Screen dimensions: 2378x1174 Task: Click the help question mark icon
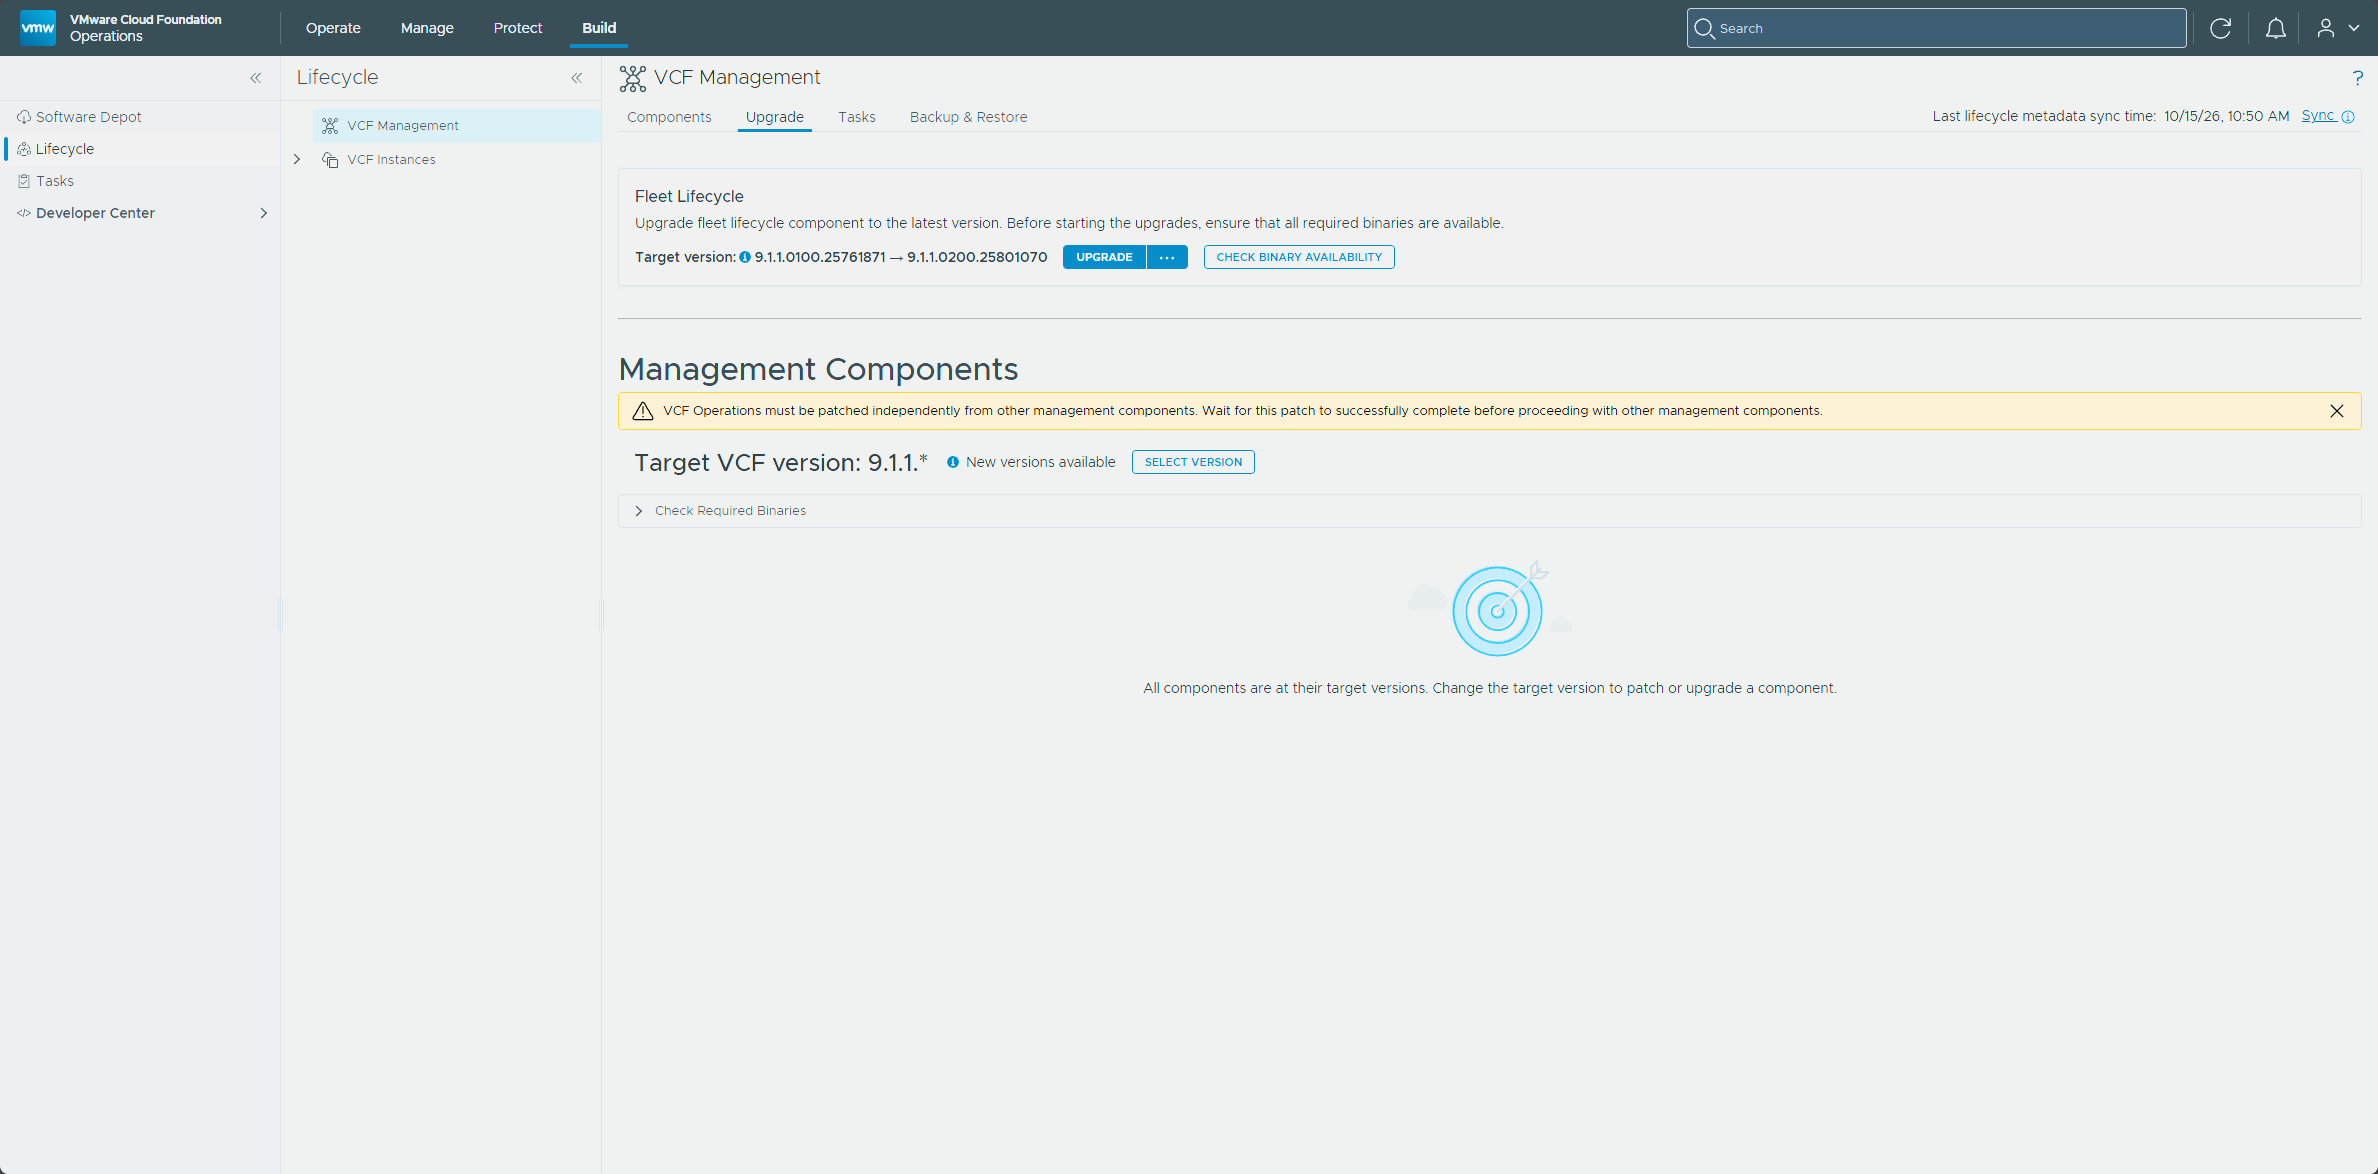pyautogui.click(x=2357, y=78)
